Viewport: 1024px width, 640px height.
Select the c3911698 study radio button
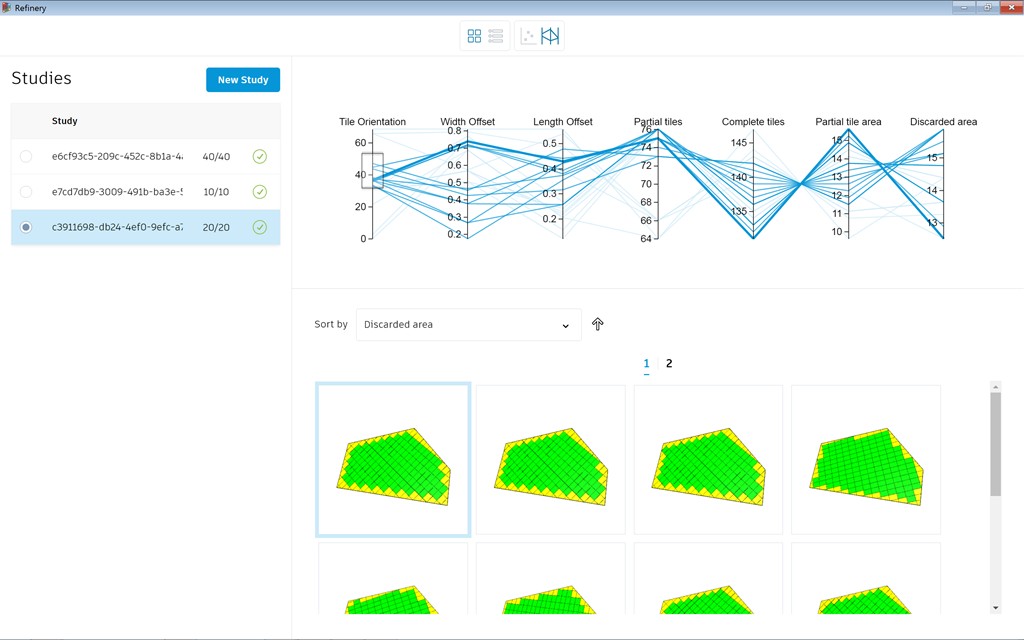click(x=26, y=227)
